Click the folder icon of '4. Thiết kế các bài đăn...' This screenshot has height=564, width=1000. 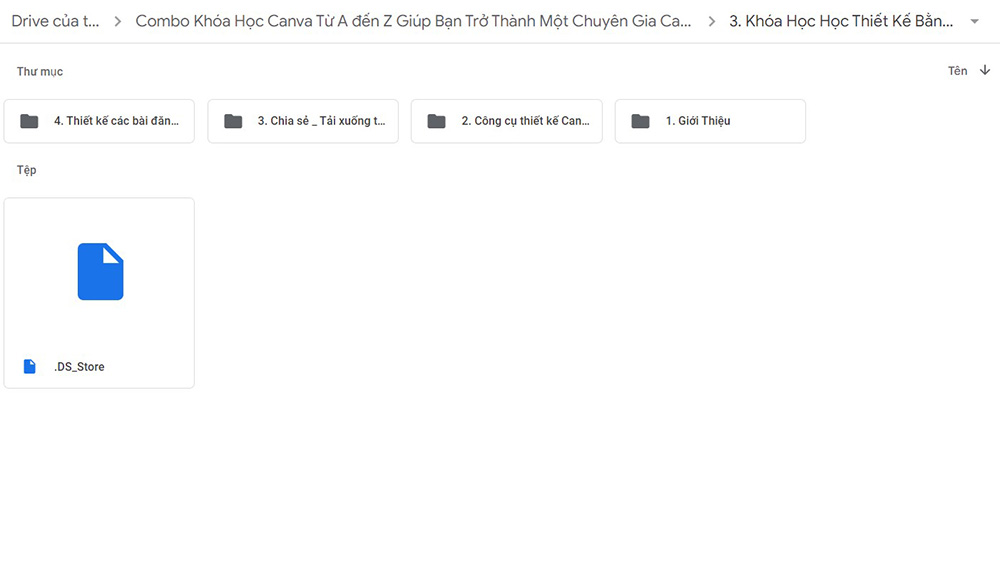click(x=29, y=121)
